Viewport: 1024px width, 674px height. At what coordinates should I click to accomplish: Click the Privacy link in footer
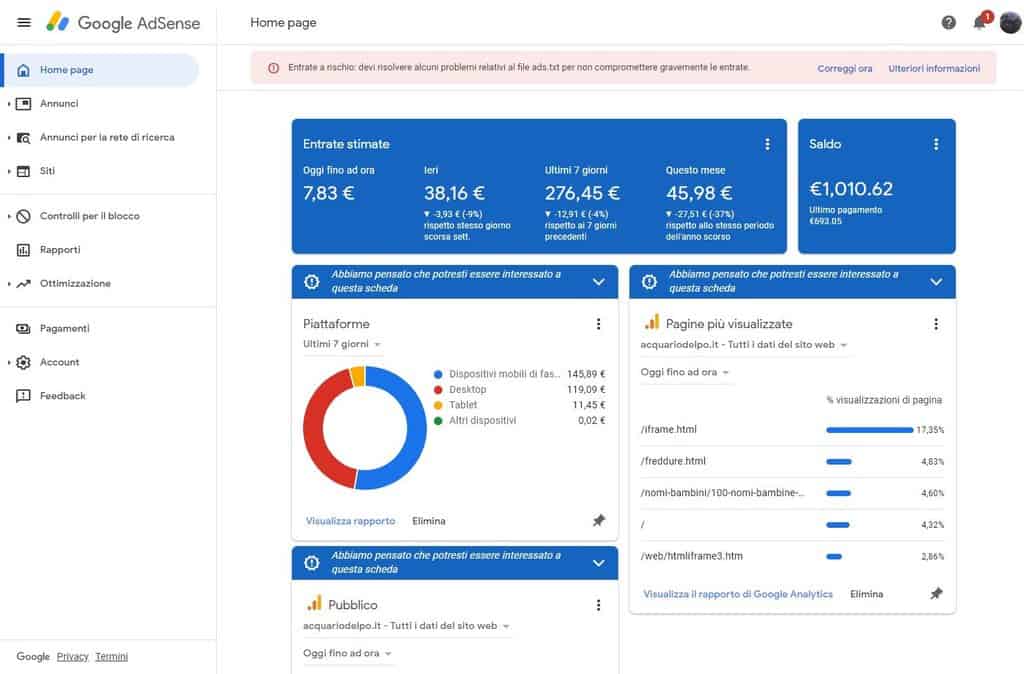[x=72, y=657]
